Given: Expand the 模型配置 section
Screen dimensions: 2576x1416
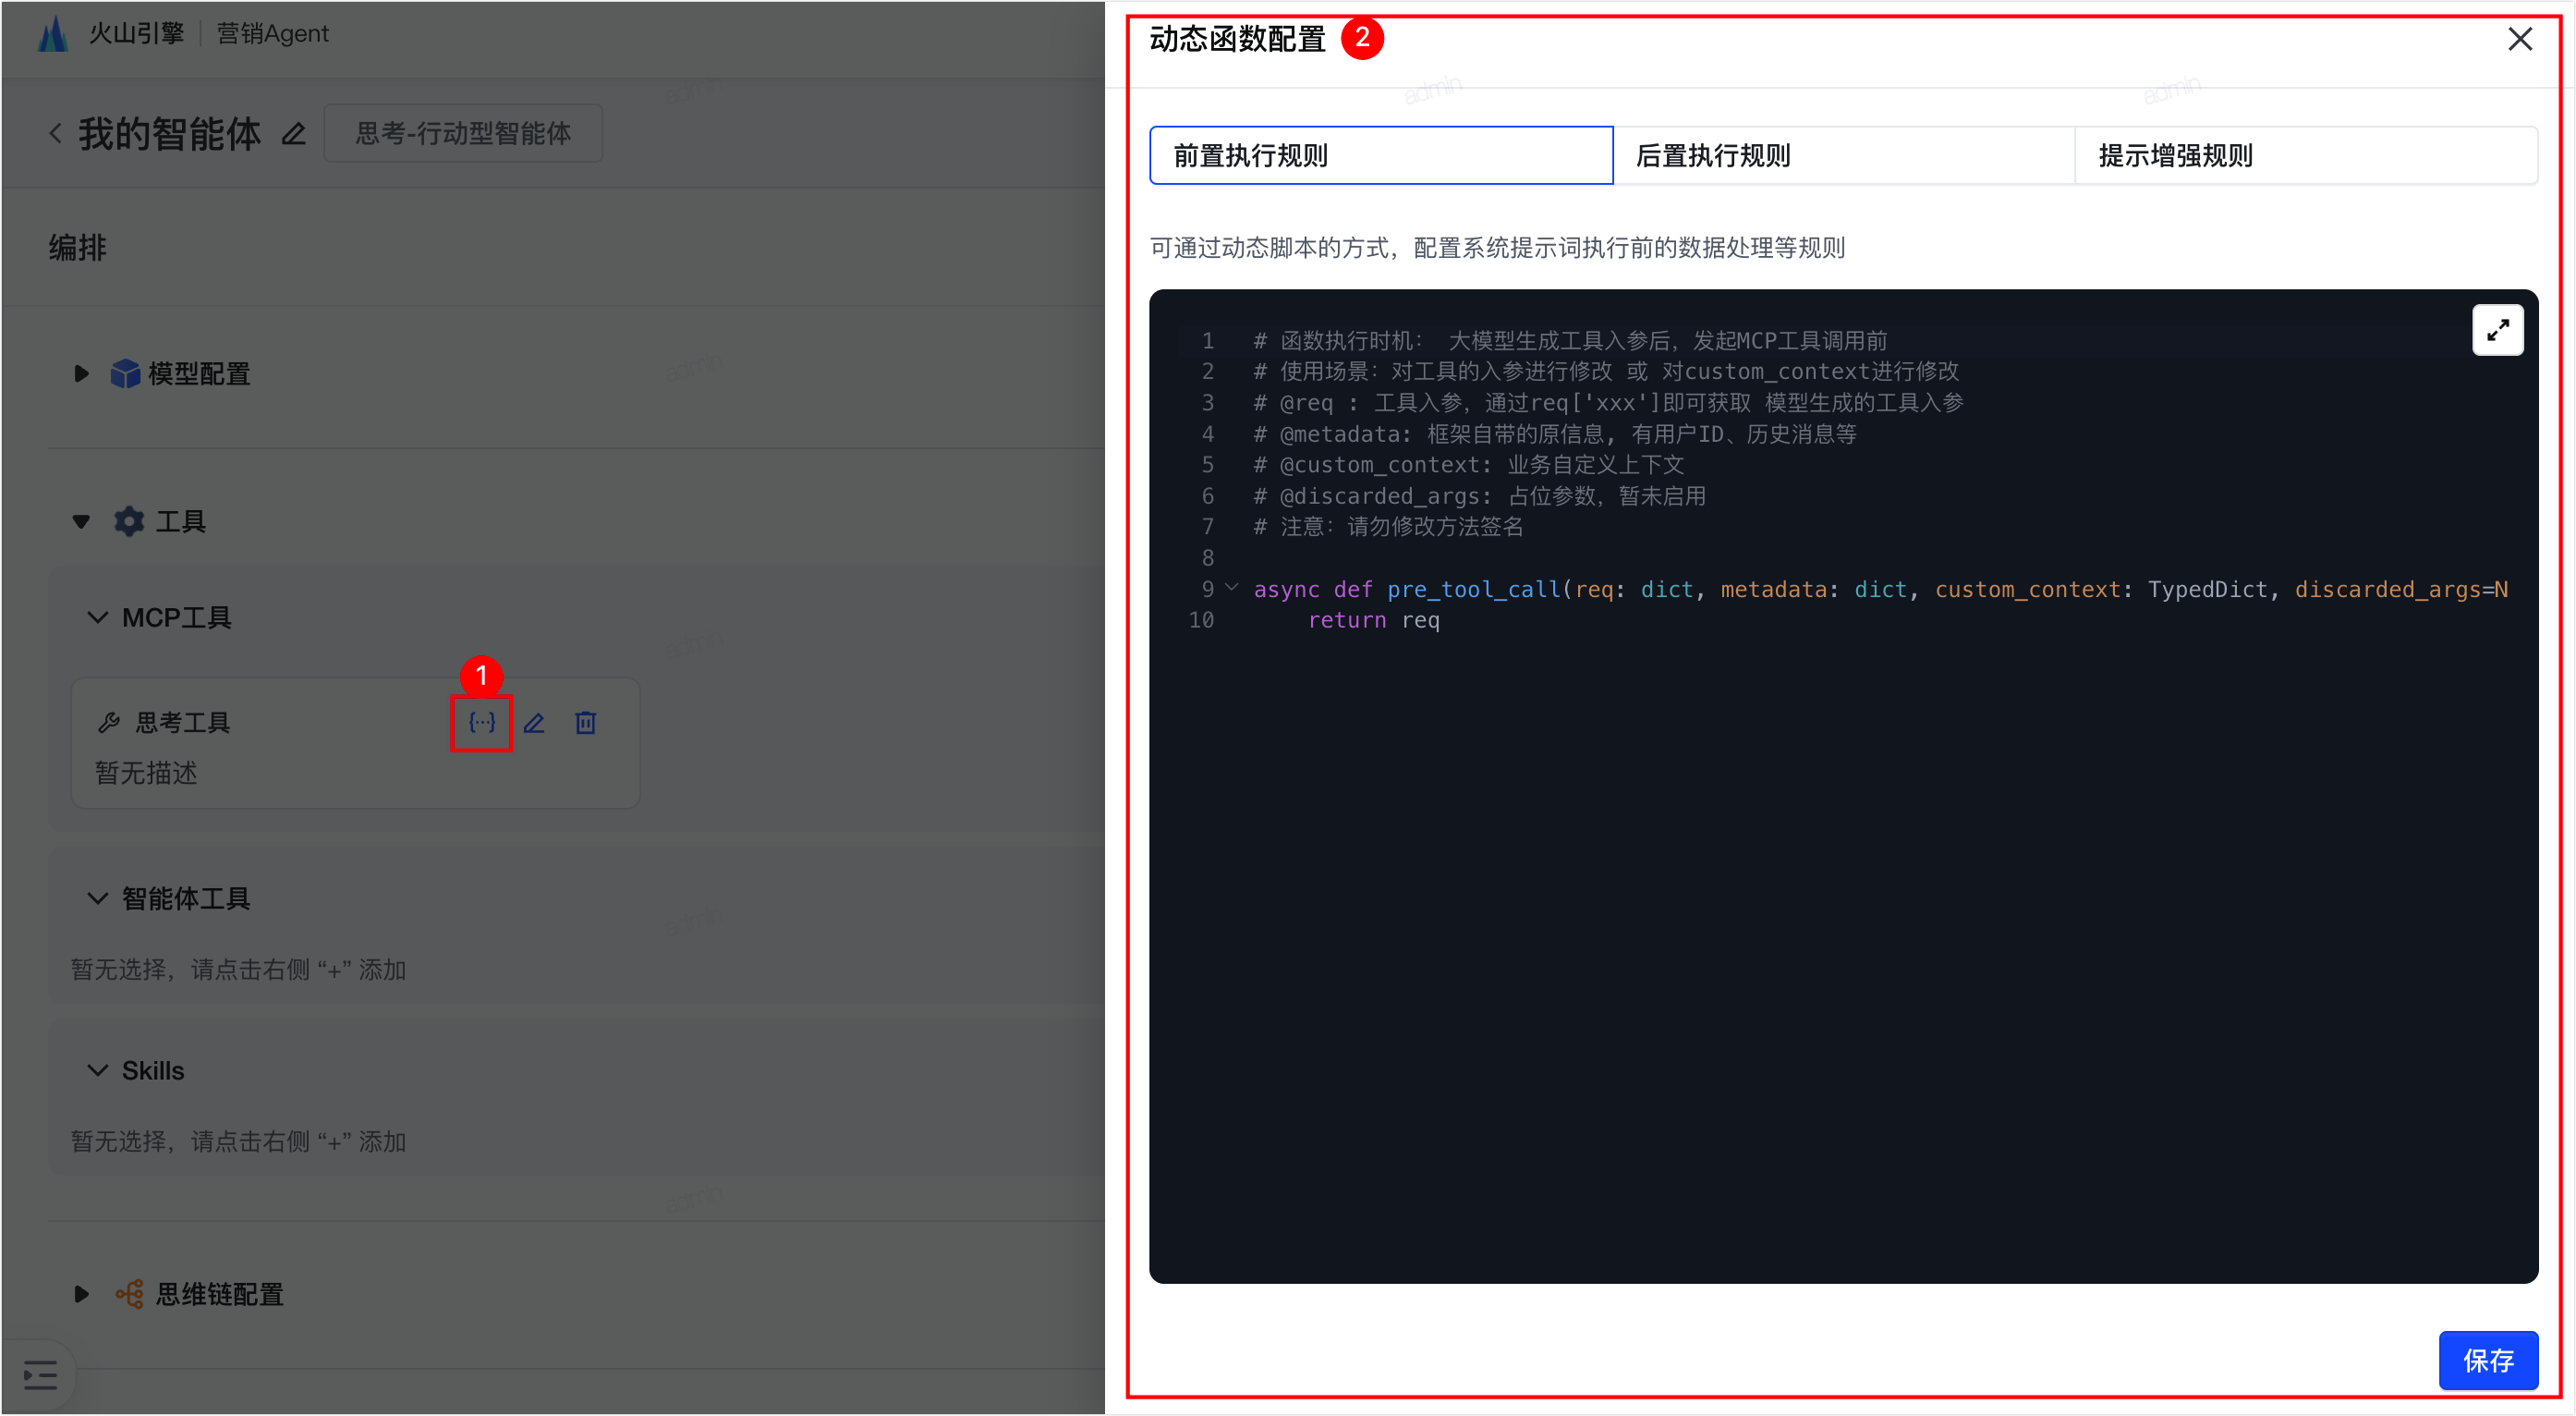Looking at the screenshot, I should point(81,374).
